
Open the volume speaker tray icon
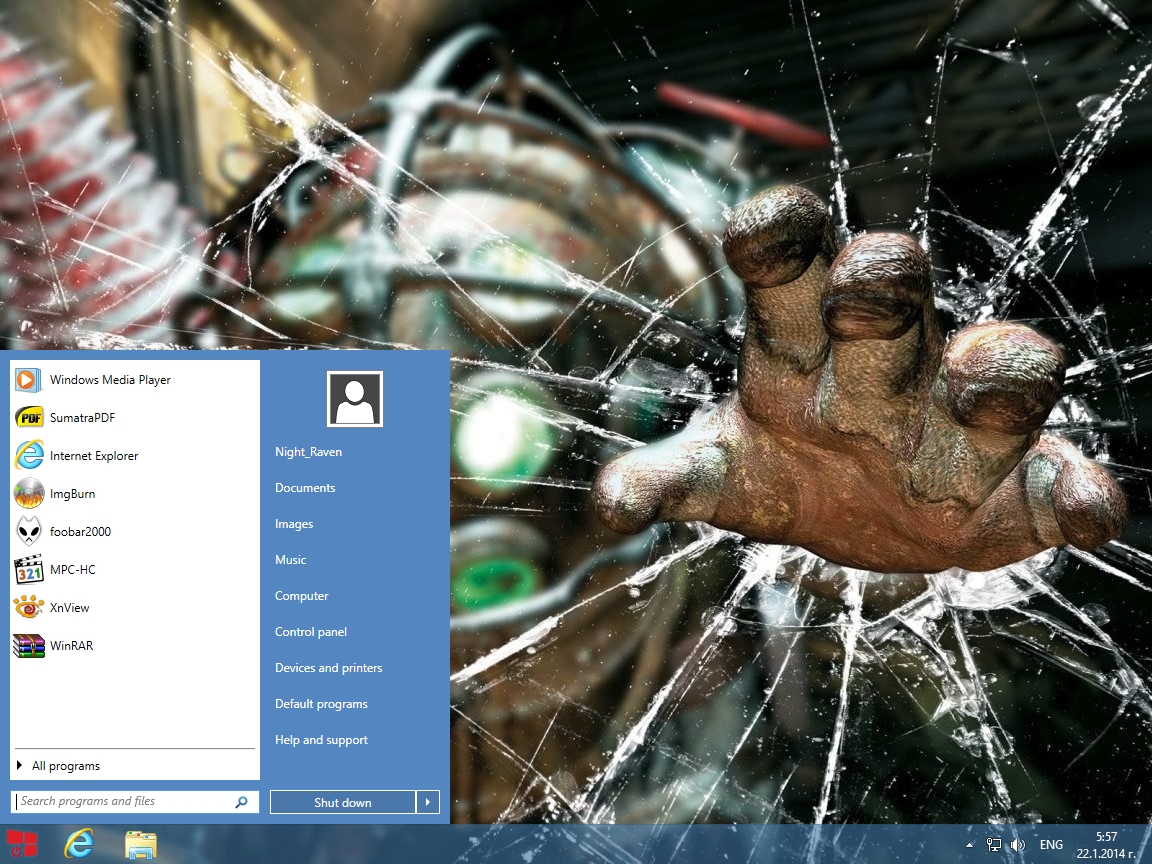(x=1018, y=845)
